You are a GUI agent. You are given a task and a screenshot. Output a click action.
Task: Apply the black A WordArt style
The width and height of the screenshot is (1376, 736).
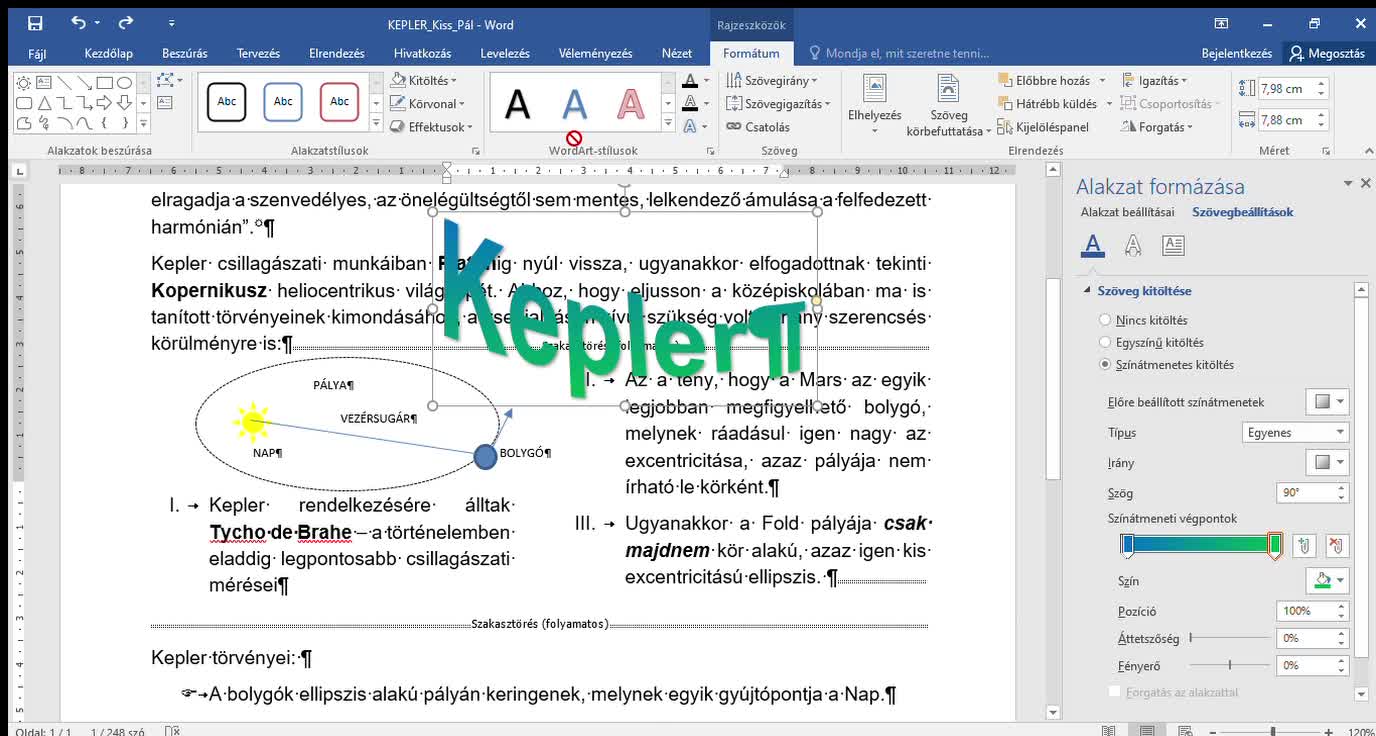pyautogui.click(x=517, y=104)
